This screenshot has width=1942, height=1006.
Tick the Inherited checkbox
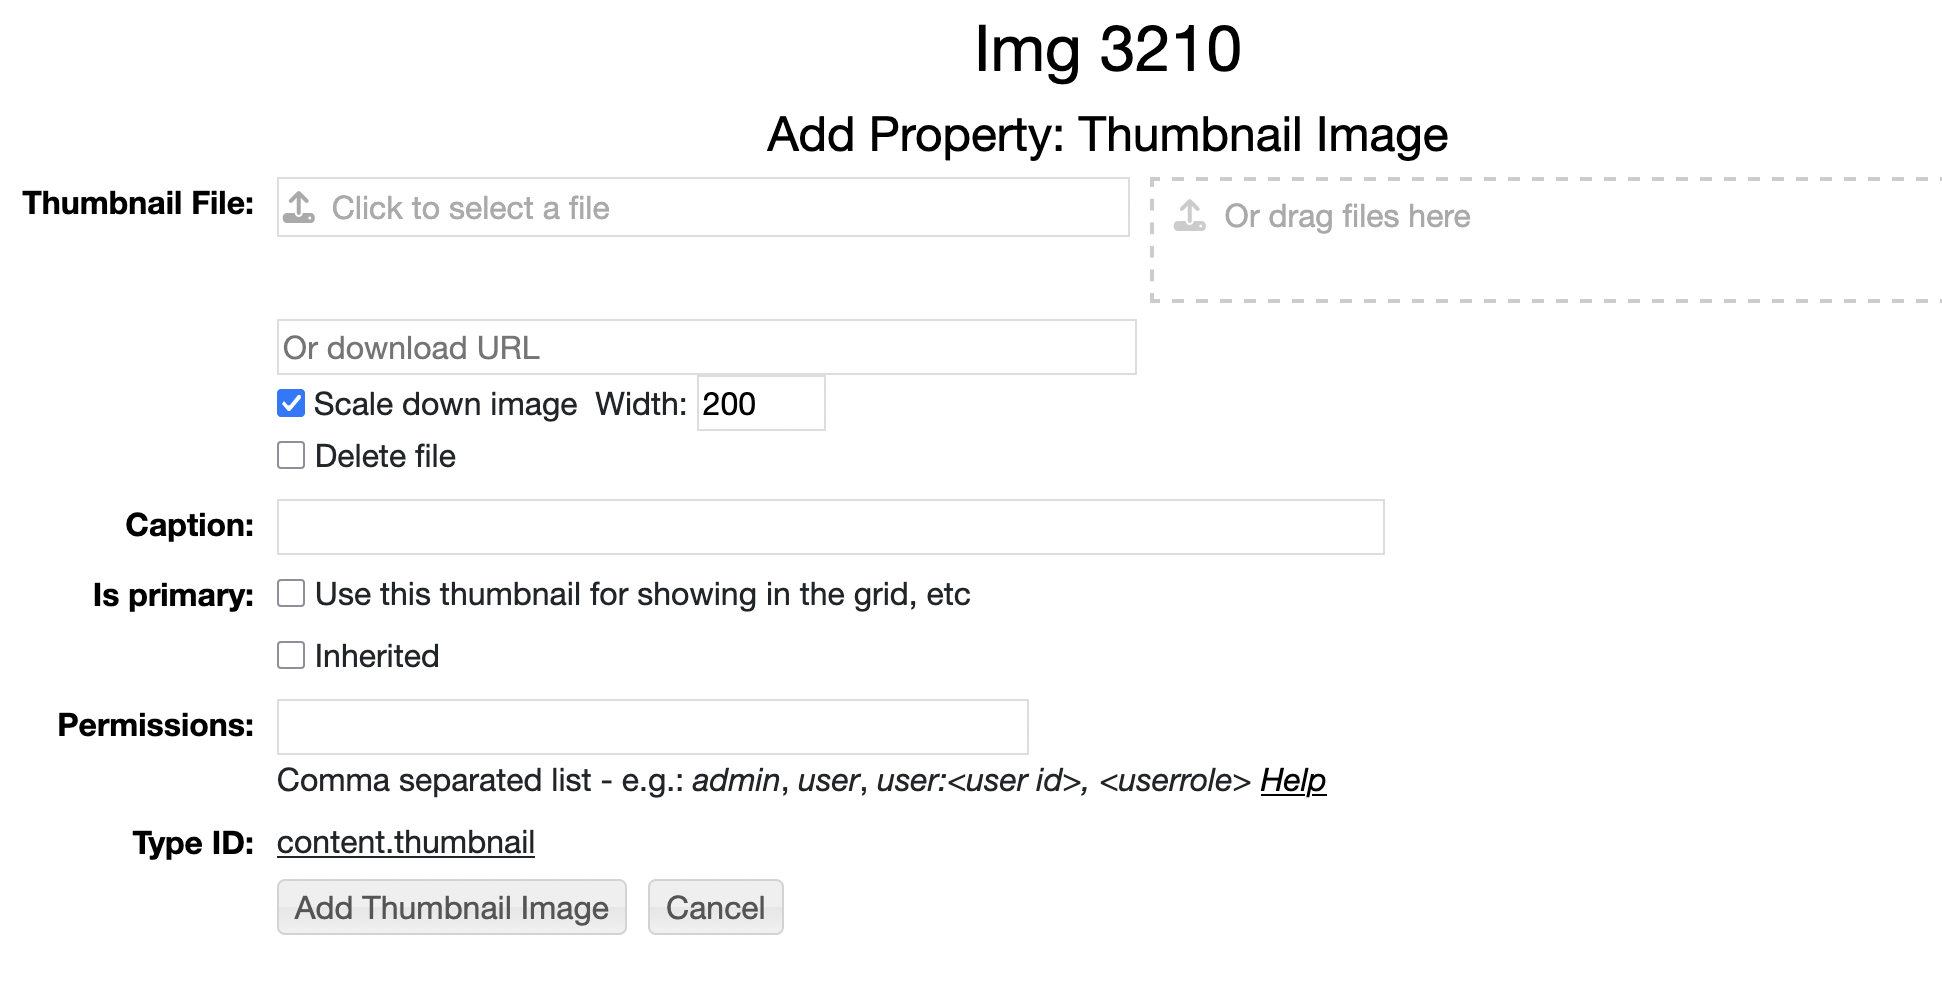(x=291, y=656)
